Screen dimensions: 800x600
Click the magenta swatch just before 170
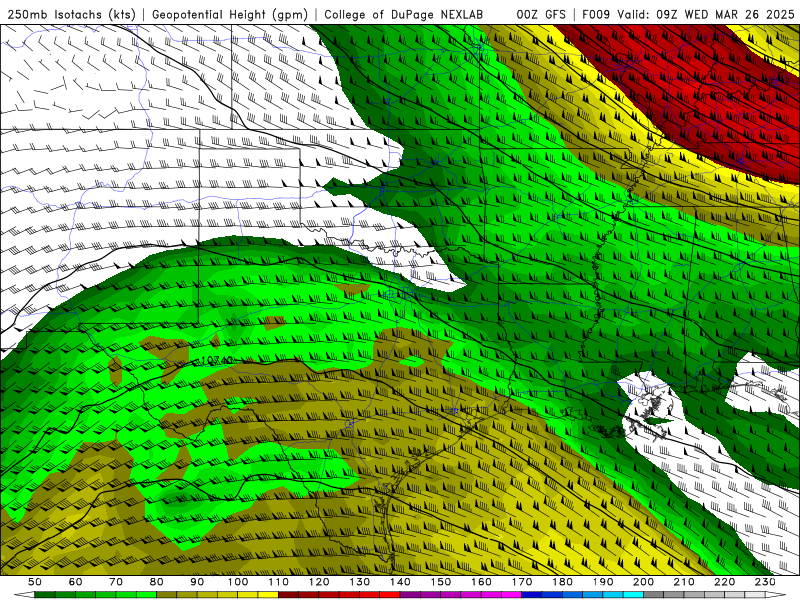coord(511,594)
